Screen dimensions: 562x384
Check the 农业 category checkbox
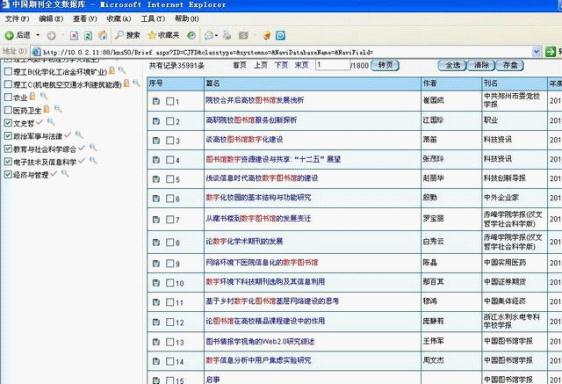[x=8, y=97]
